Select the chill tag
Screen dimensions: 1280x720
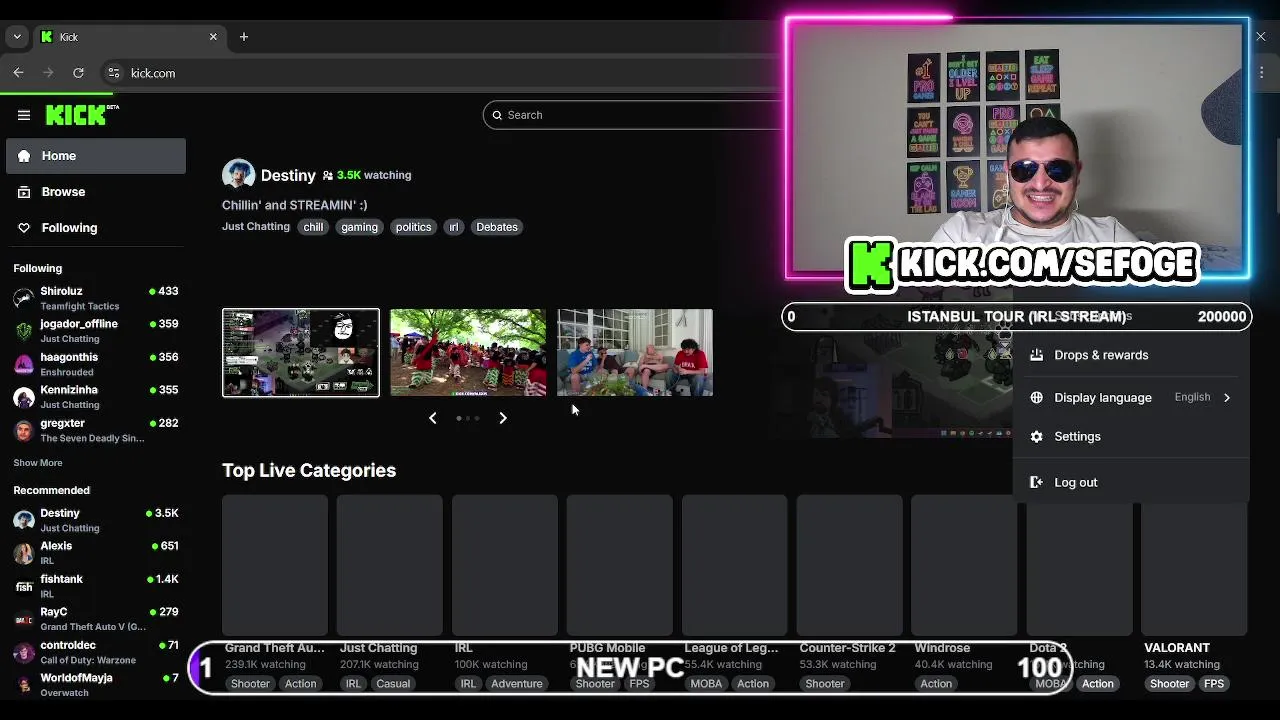click(313, 227)
